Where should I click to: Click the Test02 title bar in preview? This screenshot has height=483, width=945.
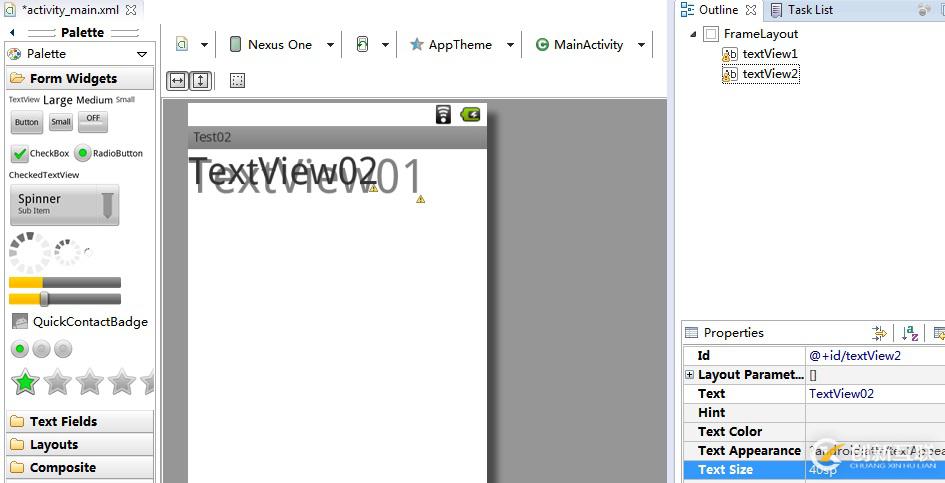pyautogui.click(x=338, y=137)
